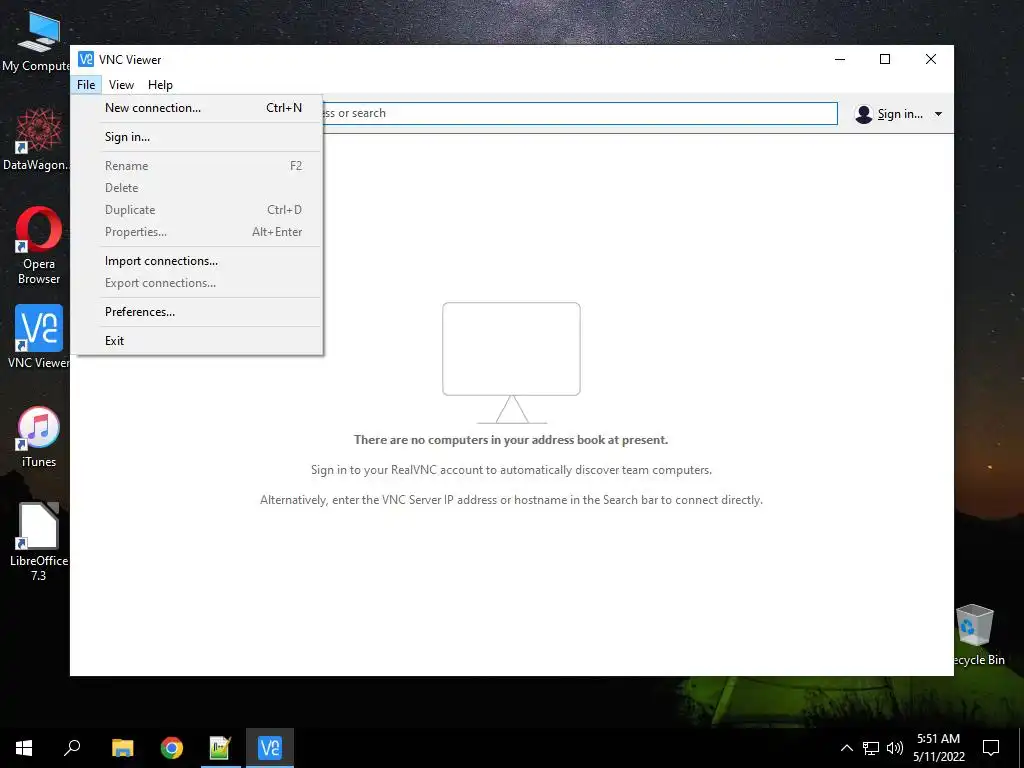Image resolution: width=1024 pixels, height=768 pixels.
Task: Open File Explorer from the taskbar
Action: (x=122, y=748)
